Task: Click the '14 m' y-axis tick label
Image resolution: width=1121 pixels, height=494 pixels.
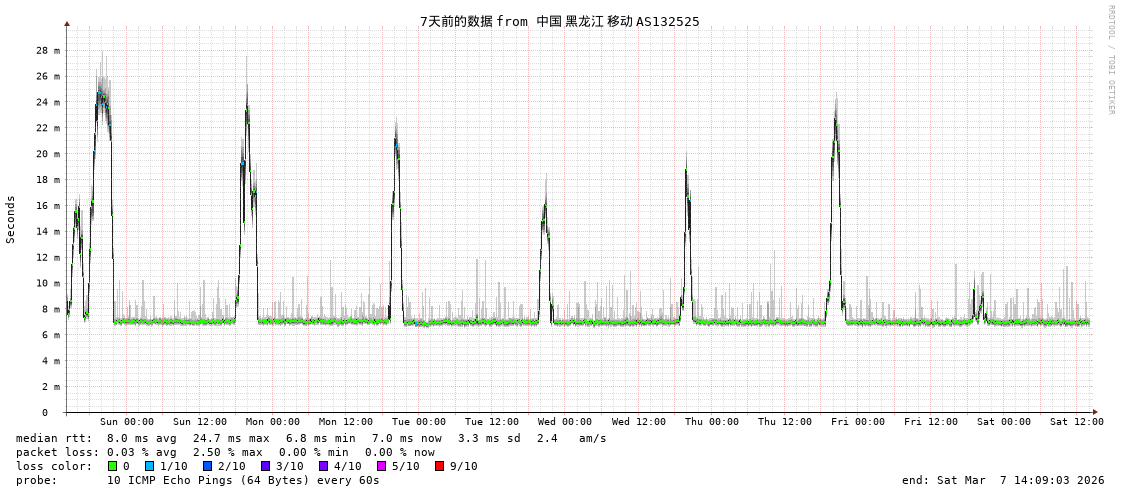Action: pyautogui.click(x=50, y=232)
